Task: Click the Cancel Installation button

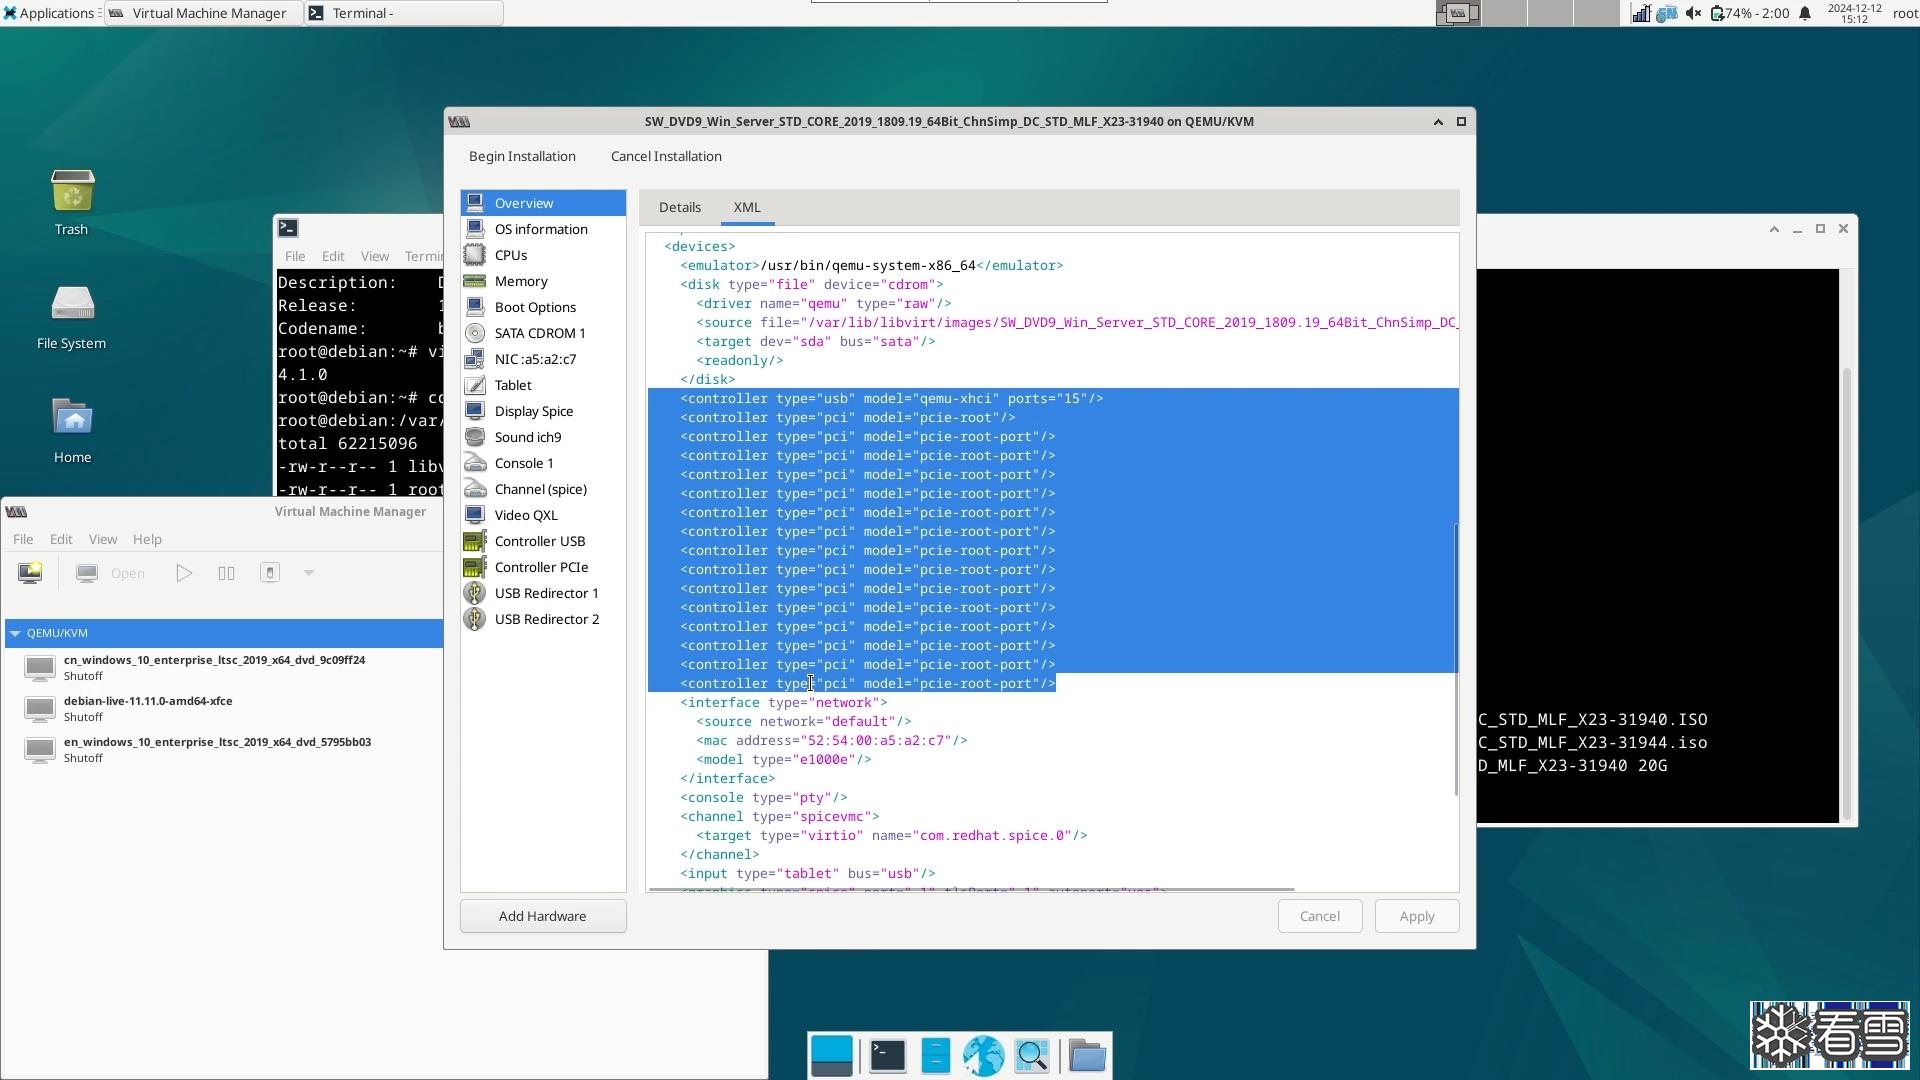Action: (x=666, y=156)
